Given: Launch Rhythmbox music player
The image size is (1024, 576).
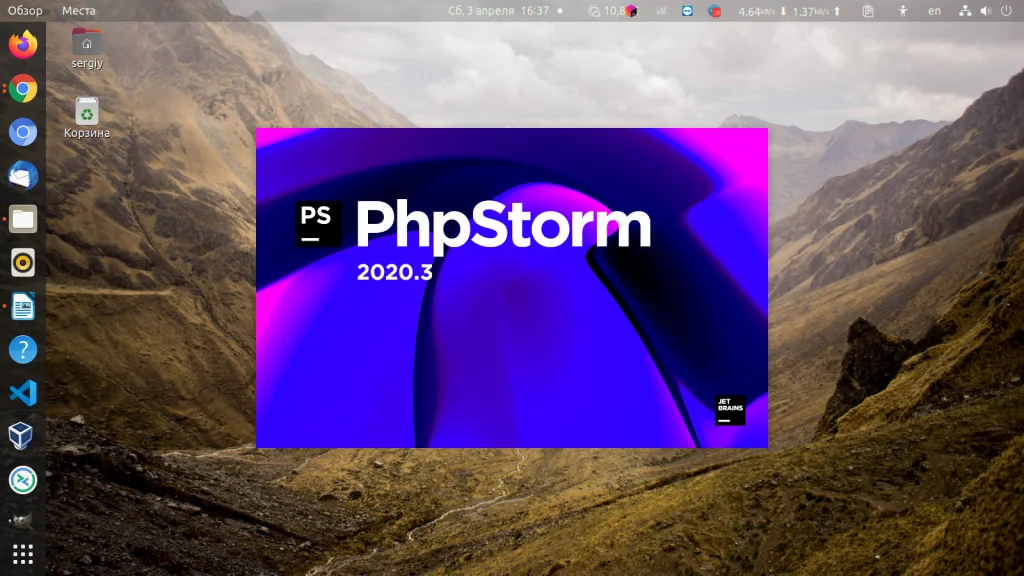Looking at the screenshot, I should 23,263.
